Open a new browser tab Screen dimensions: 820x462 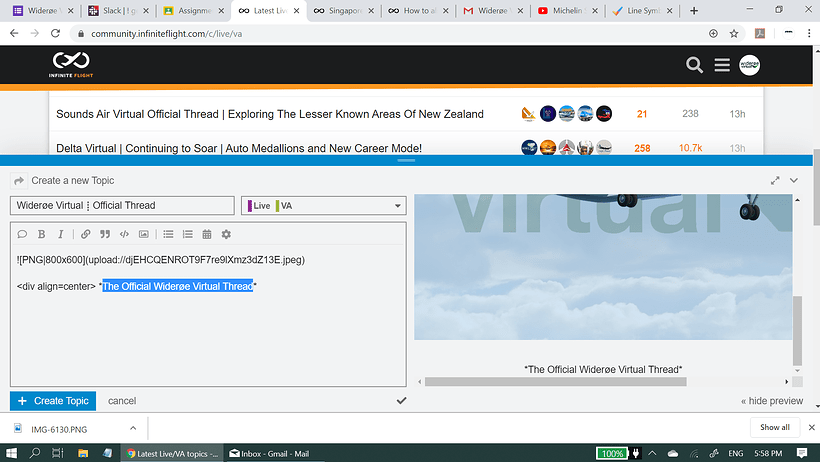click(693, 10)
